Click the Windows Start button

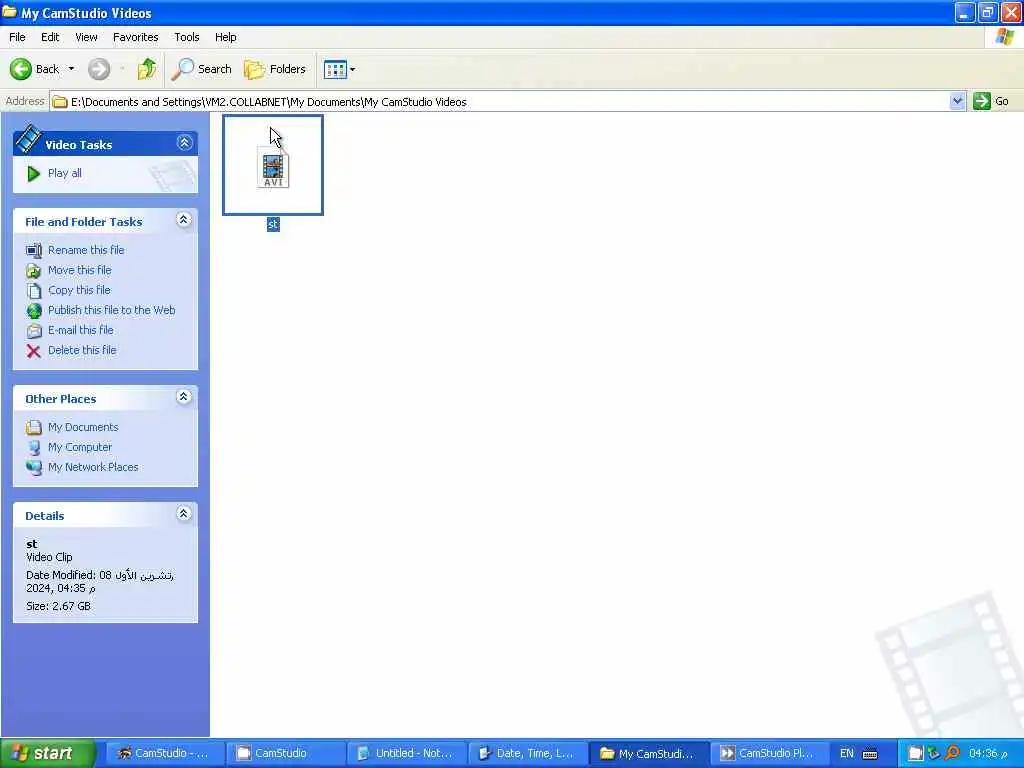pos(47,753)
